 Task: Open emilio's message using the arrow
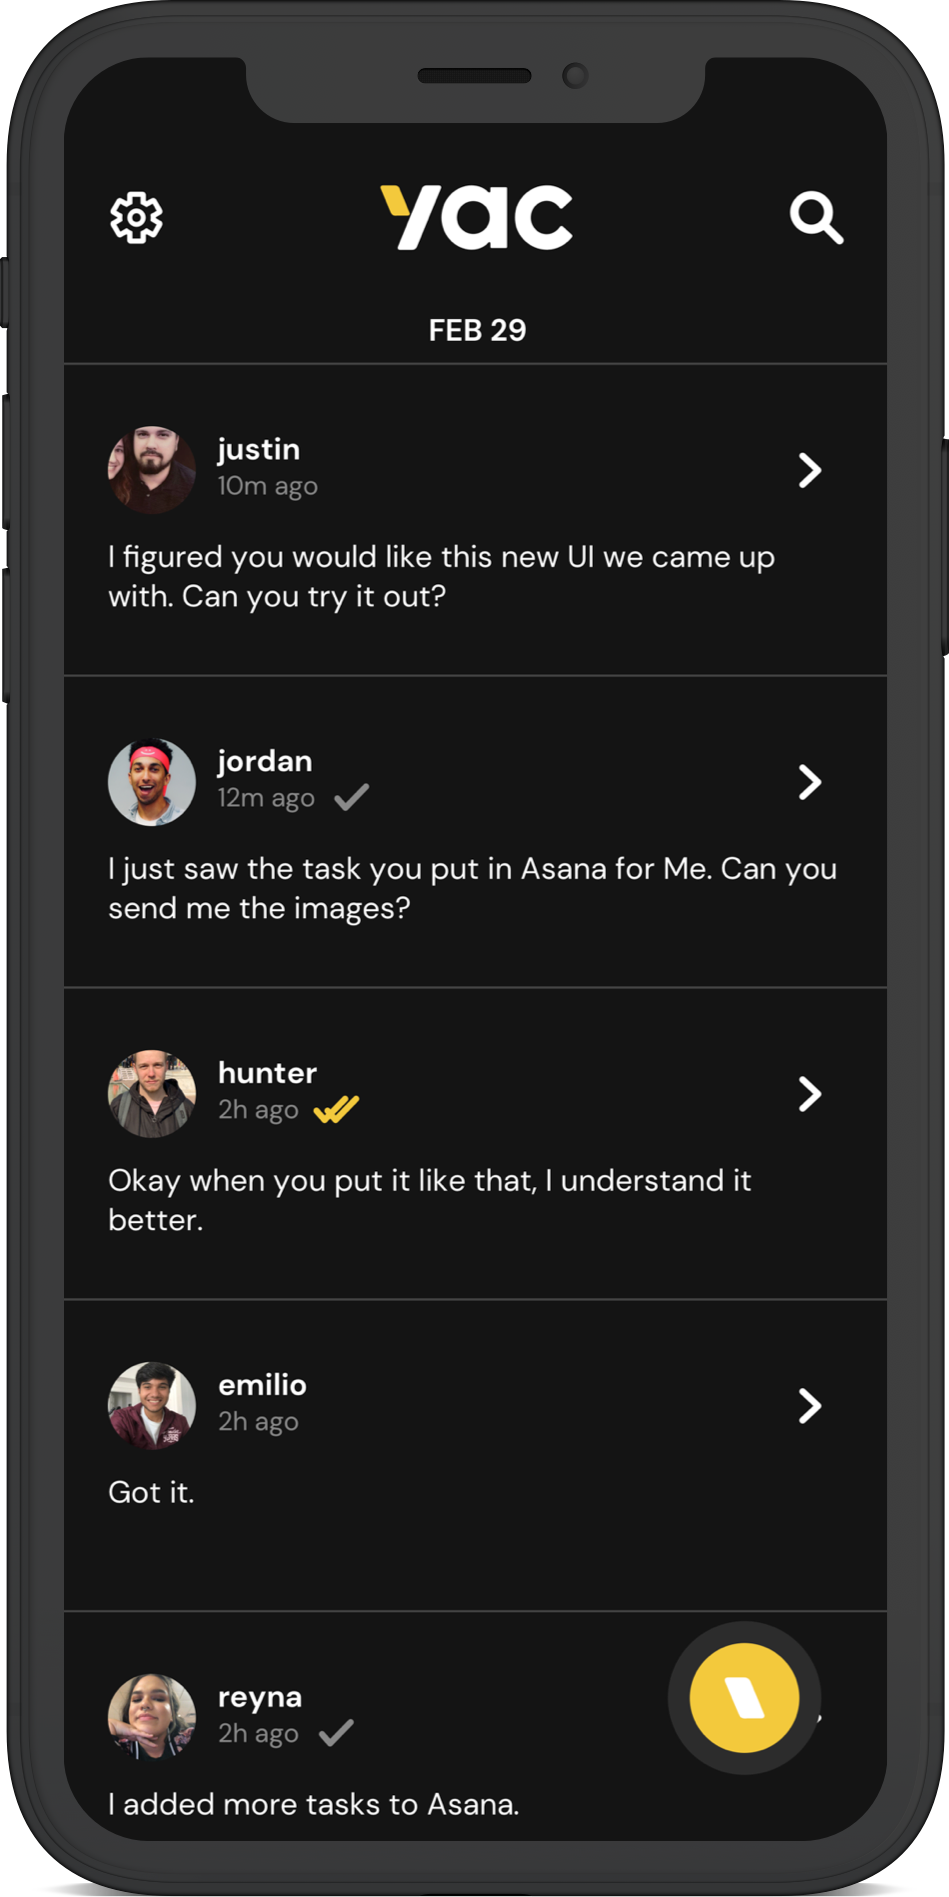812,1406
